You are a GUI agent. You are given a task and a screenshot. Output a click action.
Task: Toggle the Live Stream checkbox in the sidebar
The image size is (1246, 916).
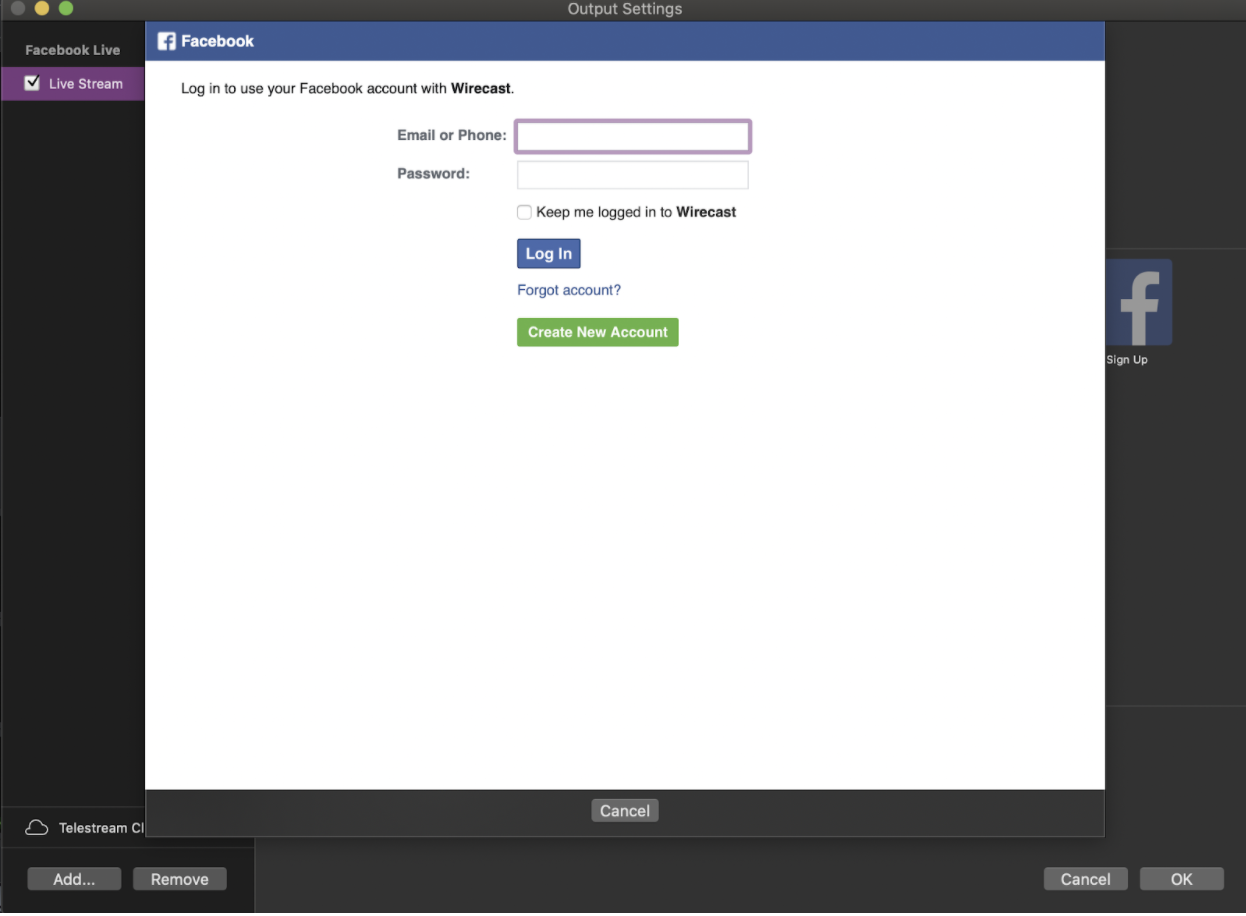[x=32, y=83]
